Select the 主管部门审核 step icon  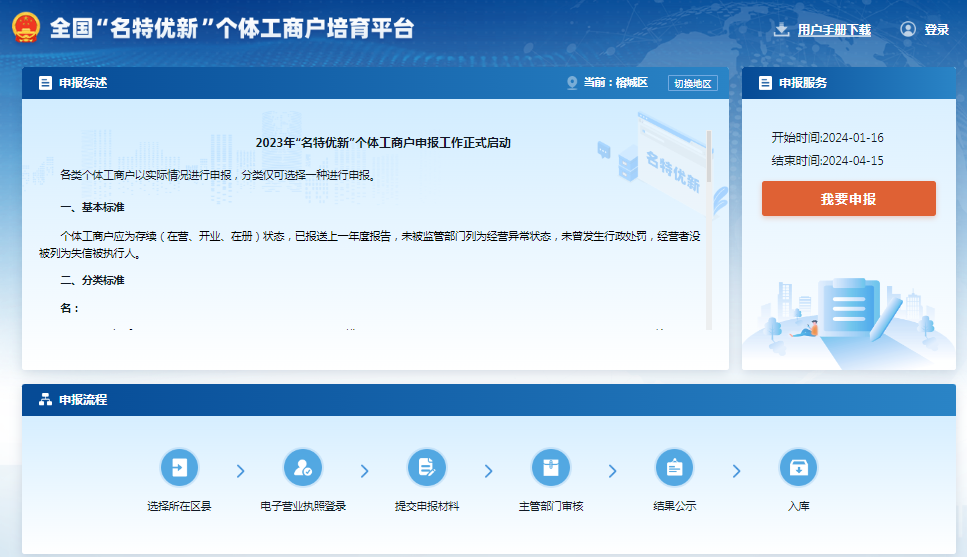[x=551, y=467]
